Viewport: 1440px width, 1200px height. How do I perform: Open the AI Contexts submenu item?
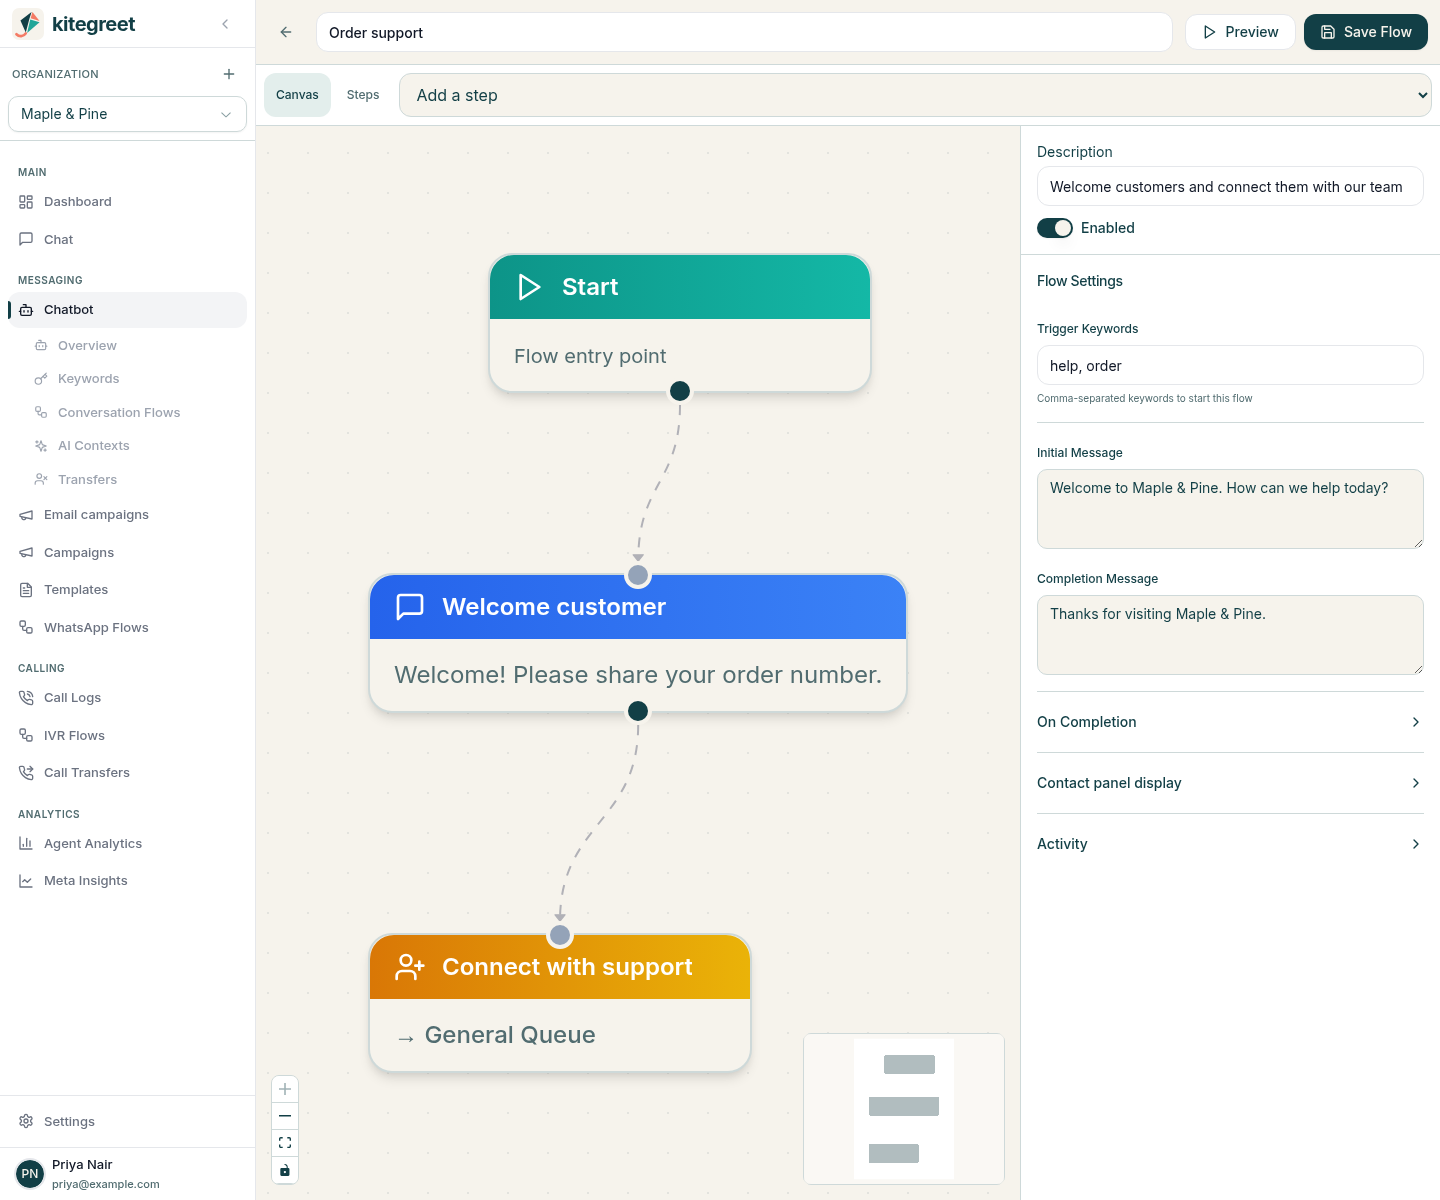tap(135, 446)
